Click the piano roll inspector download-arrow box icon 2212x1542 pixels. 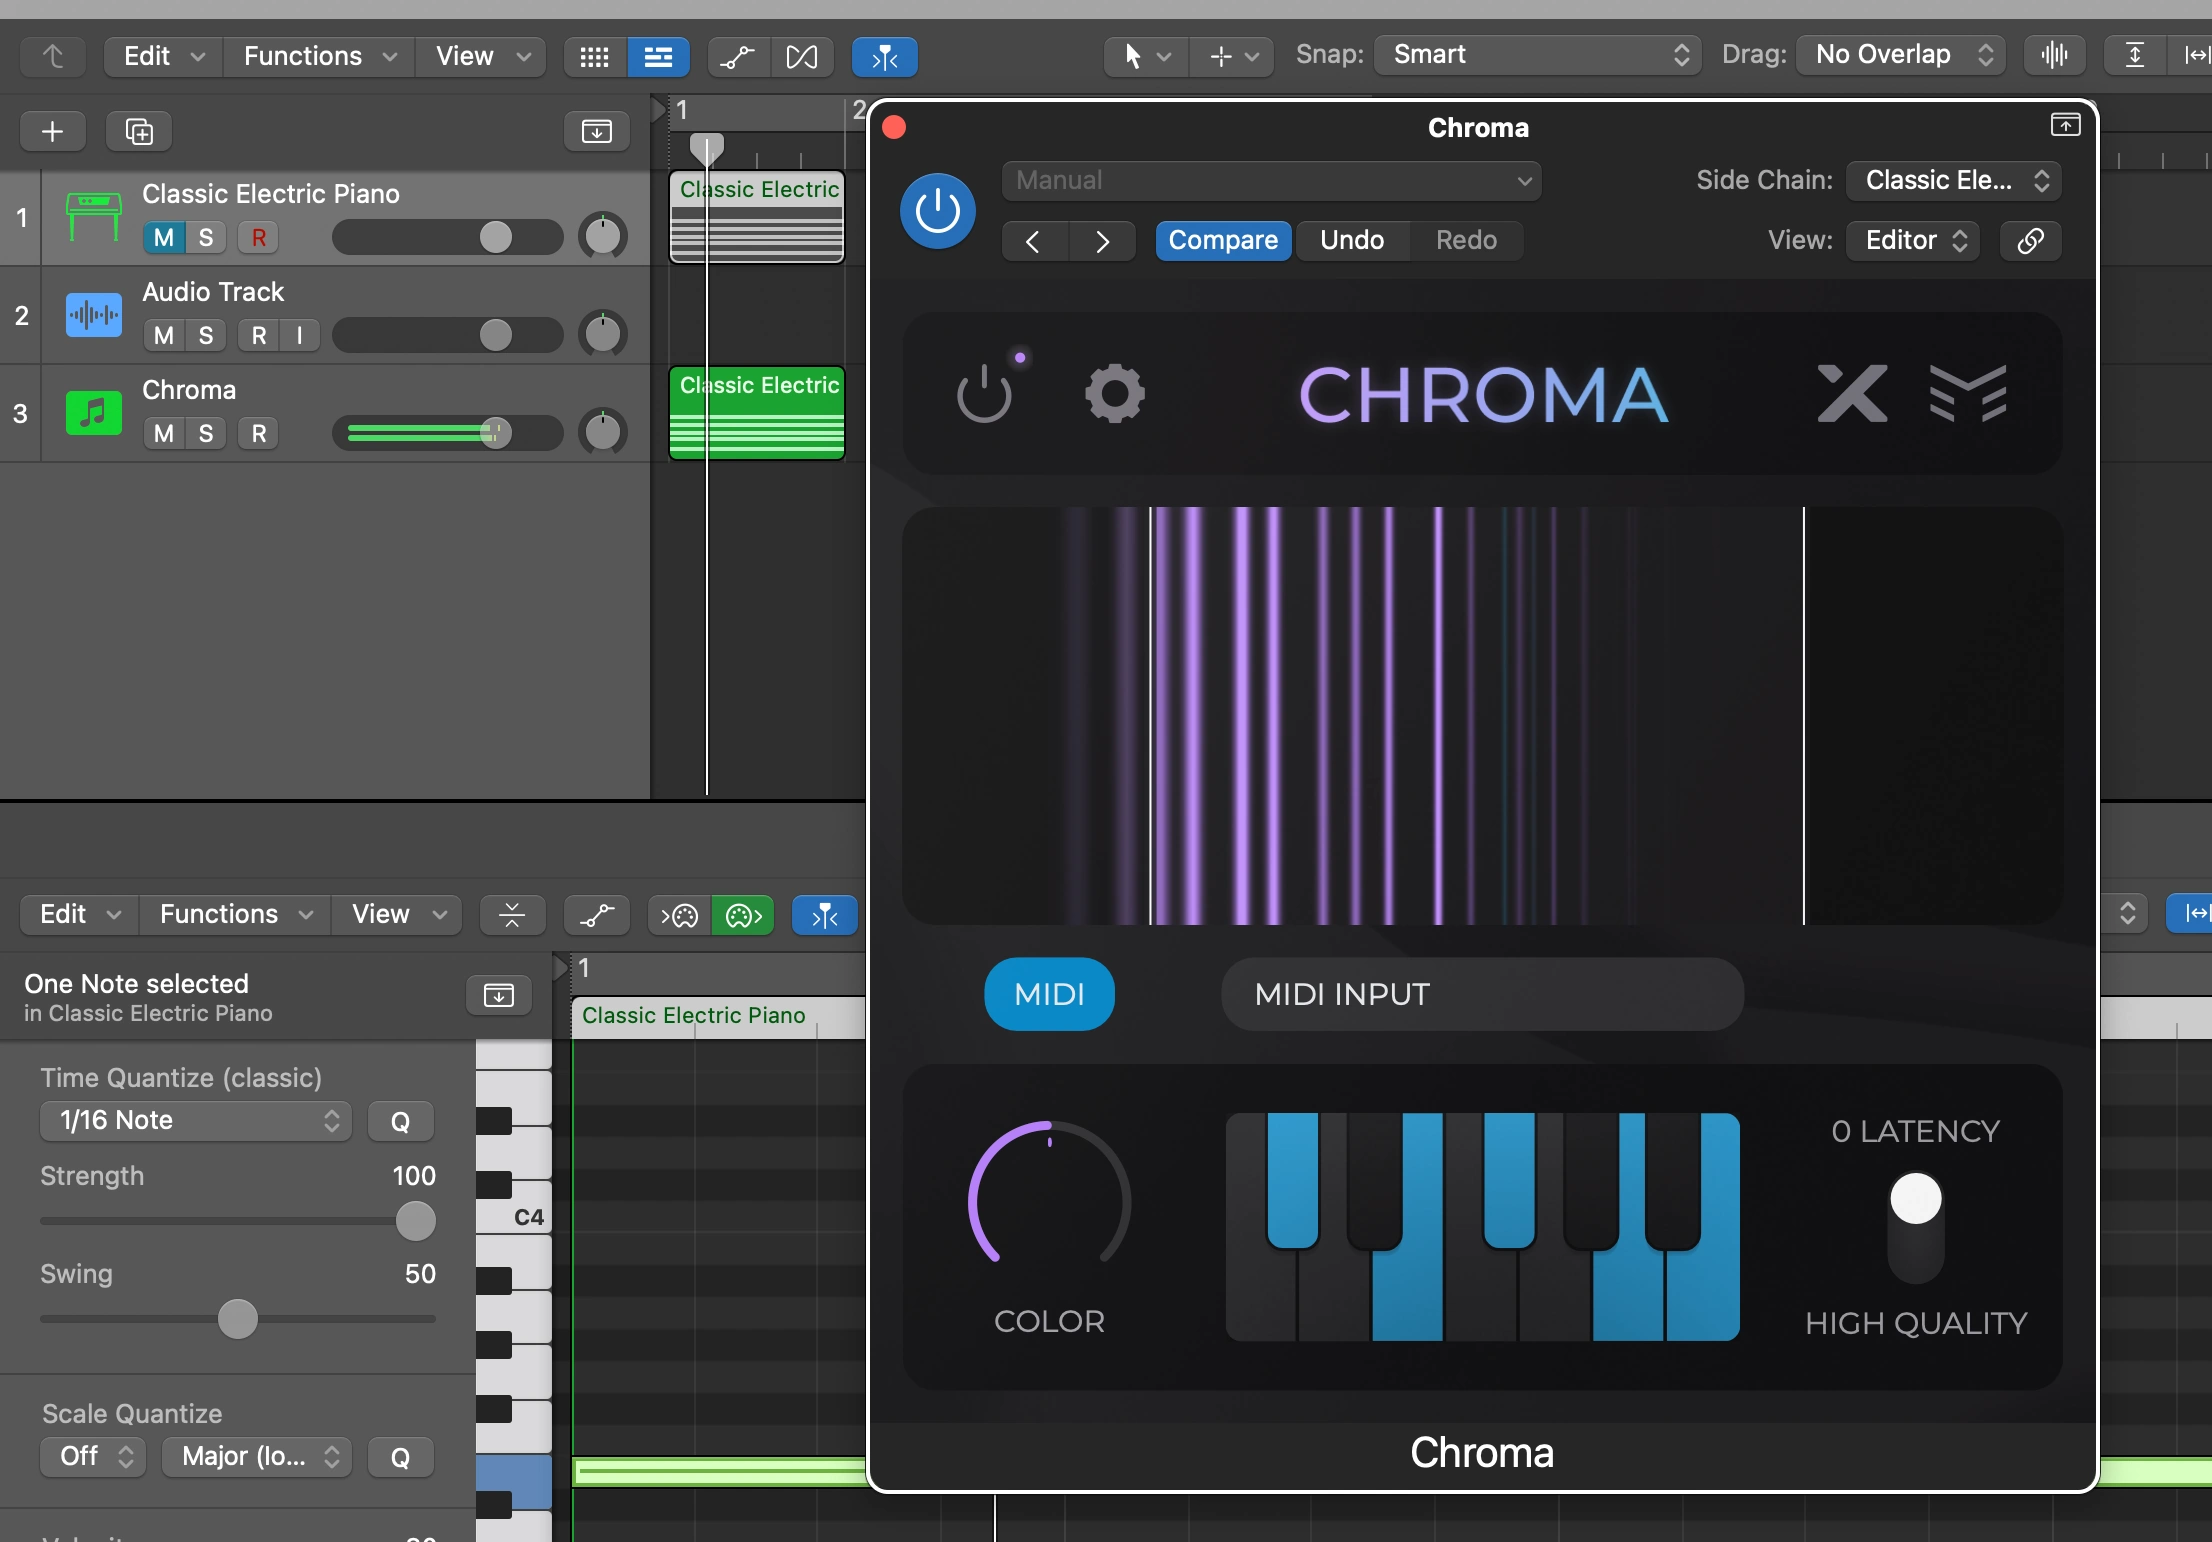(499, 995)
